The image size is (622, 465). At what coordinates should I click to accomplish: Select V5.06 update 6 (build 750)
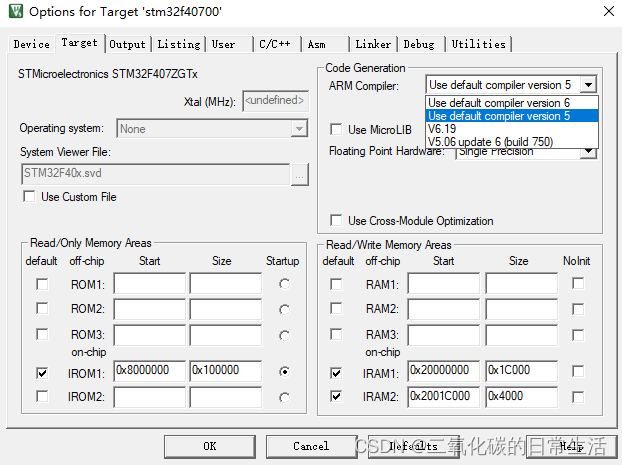click(x=512, y=142)
